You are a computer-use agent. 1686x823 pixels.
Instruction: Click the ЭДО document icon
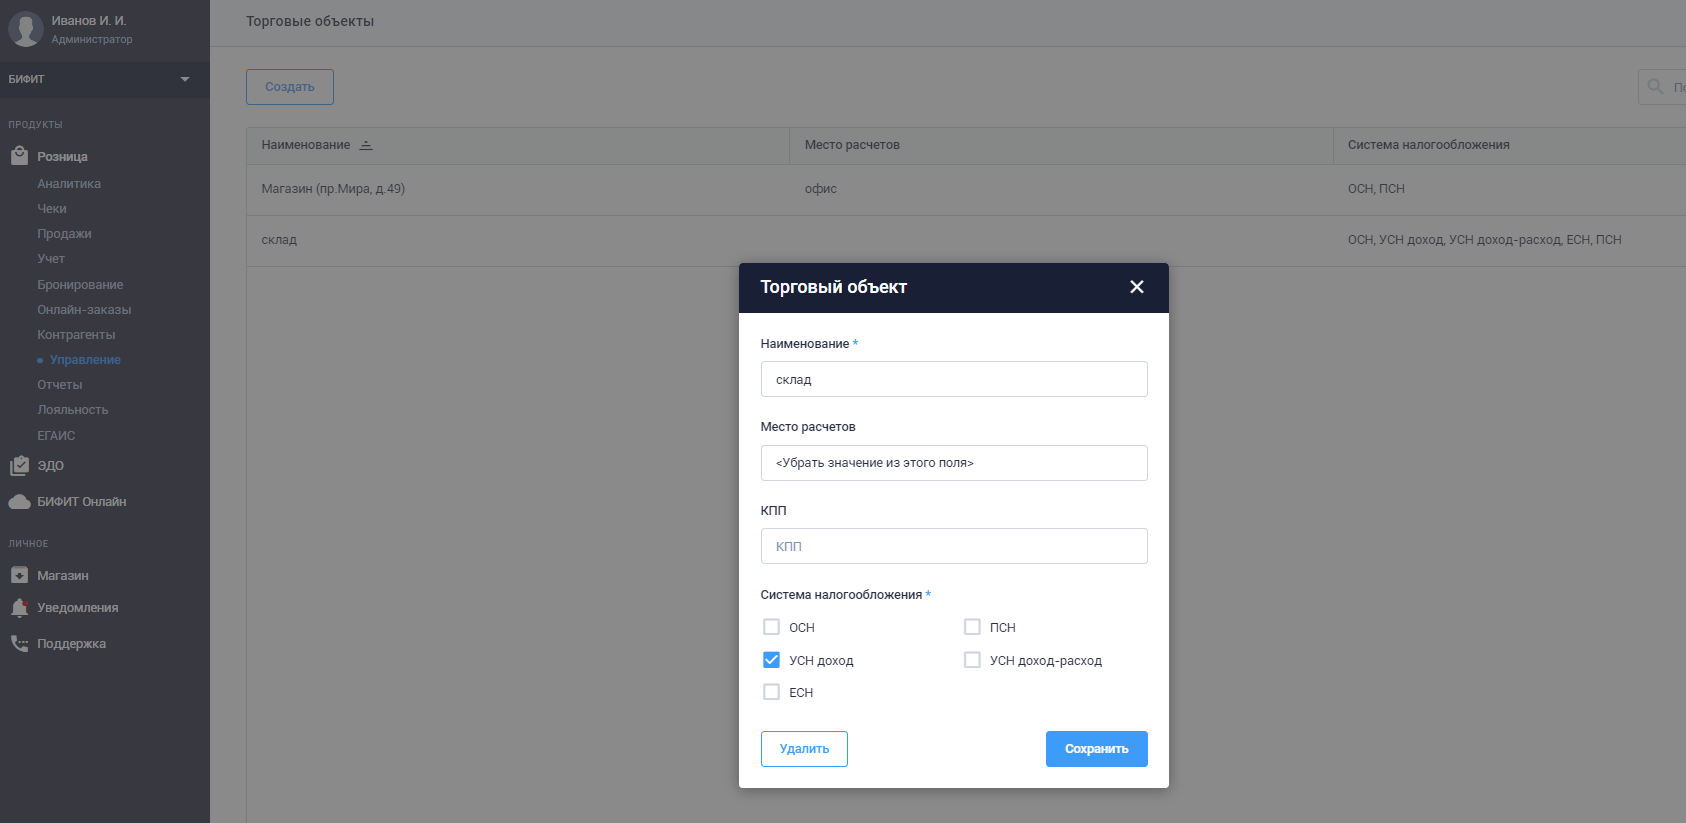(19, 466)
